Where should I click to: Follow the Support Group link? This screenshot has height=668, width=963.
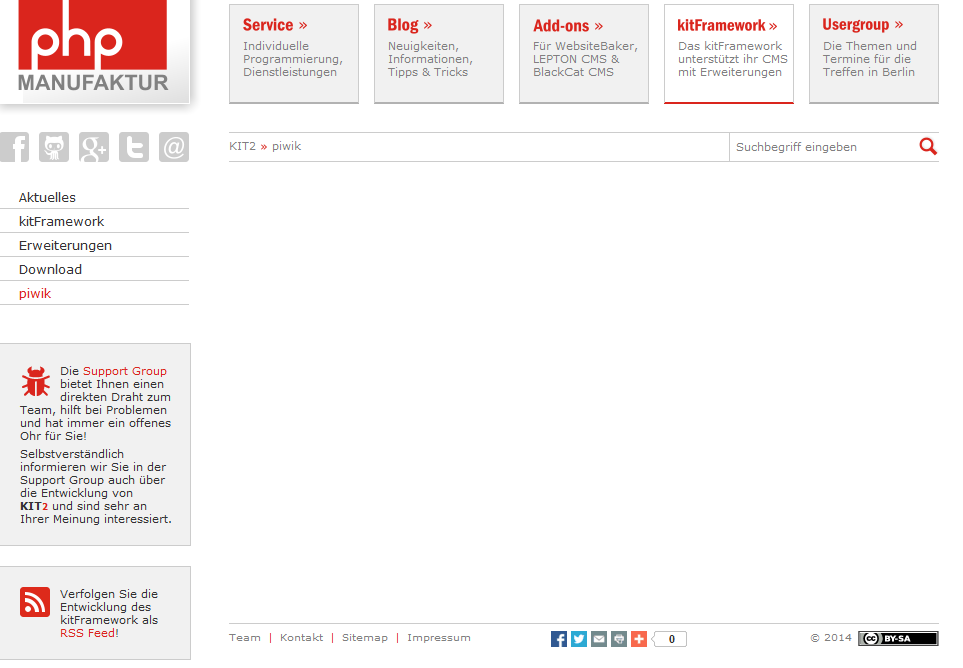tap(125, 371)
